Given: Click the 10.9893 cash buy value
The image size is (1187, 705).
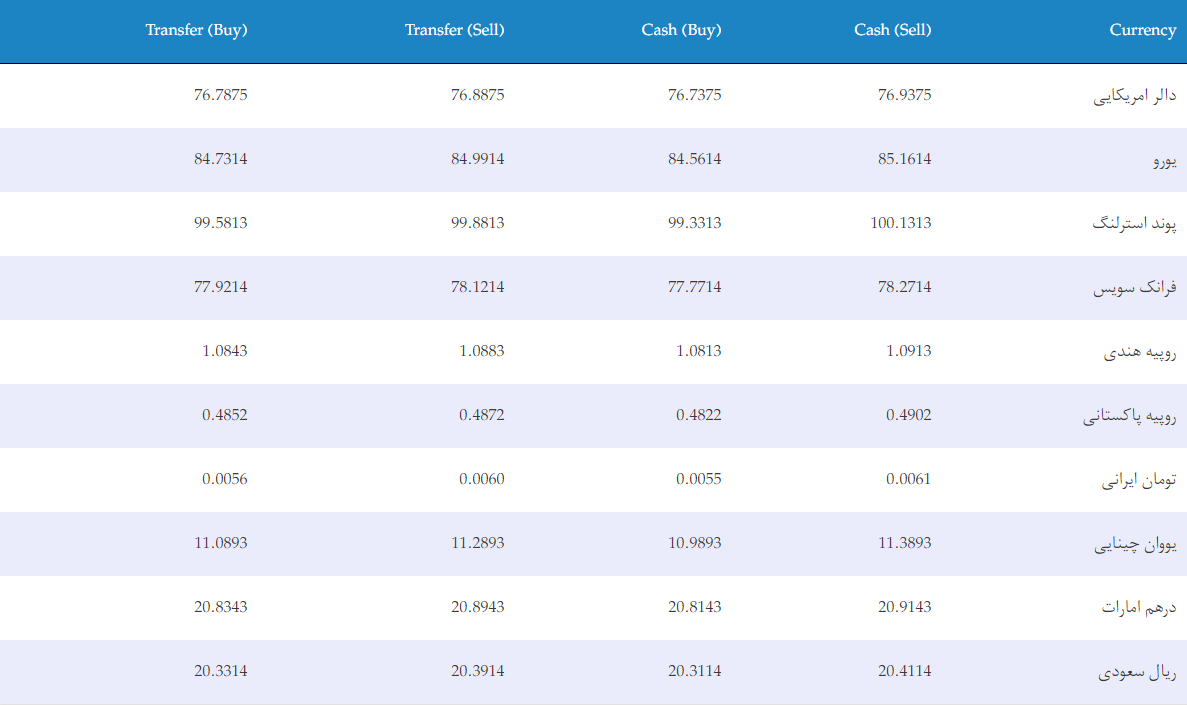Looking at the screenshot, I should pyautogui.click(x=694, y=543).
